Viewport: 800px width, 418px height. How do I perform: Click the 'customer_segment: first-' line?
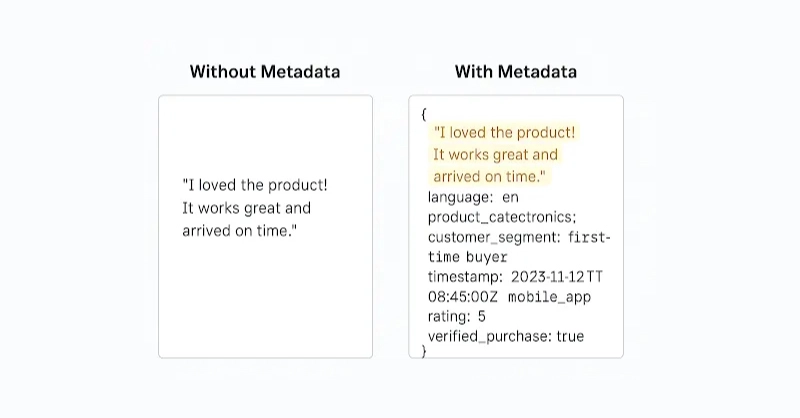(518, 237)
